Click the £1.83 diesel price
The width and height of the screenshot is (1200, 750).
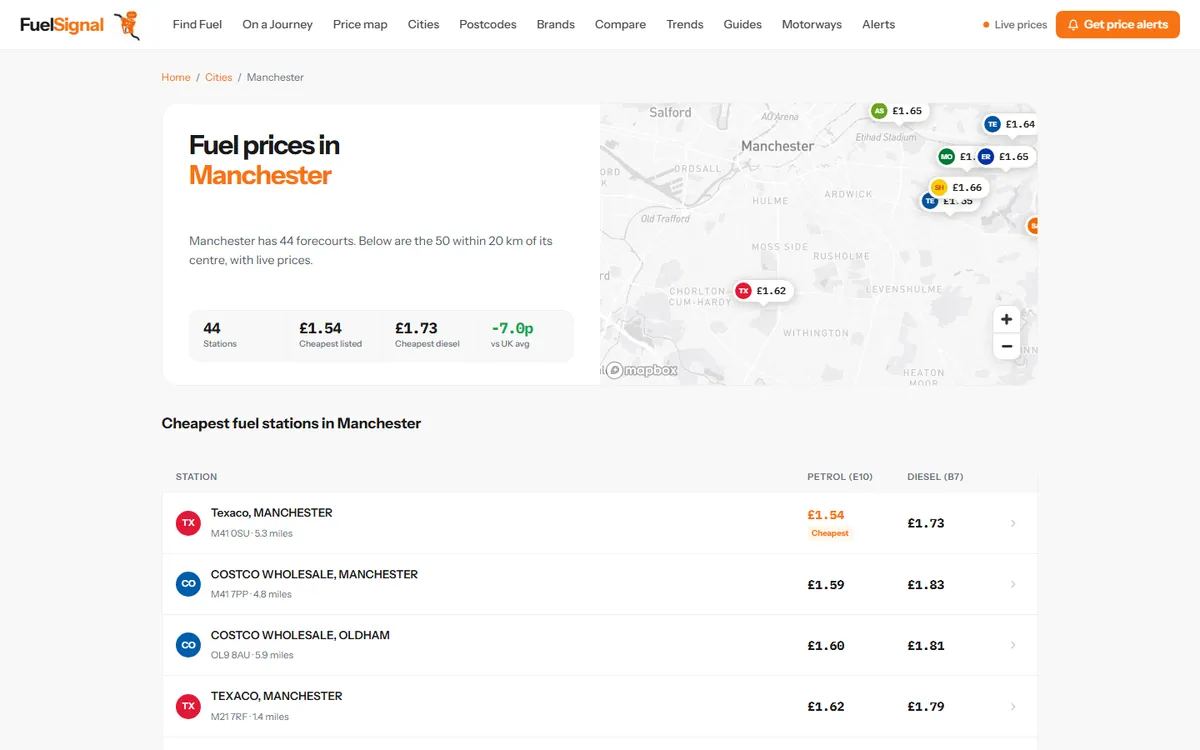click(926, 585)
